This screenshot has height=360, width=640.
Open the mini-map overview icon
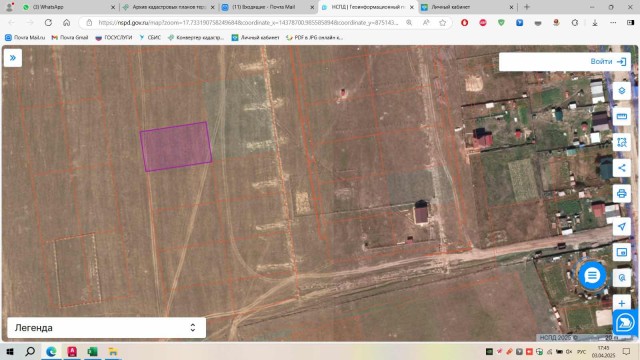pyautogui.click(x=621, y=252)
